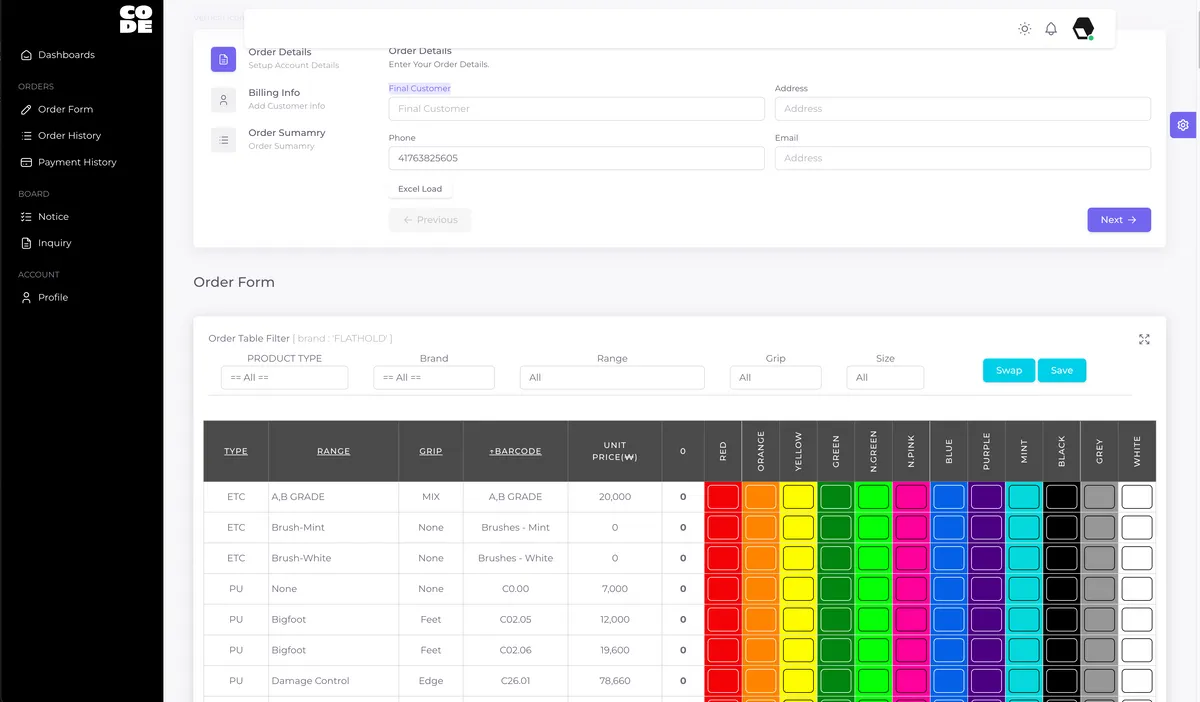The height and width of the screenshot is (702, 1200).
Task: Click the Final Customer input field
Action: [x=576, y=109]
